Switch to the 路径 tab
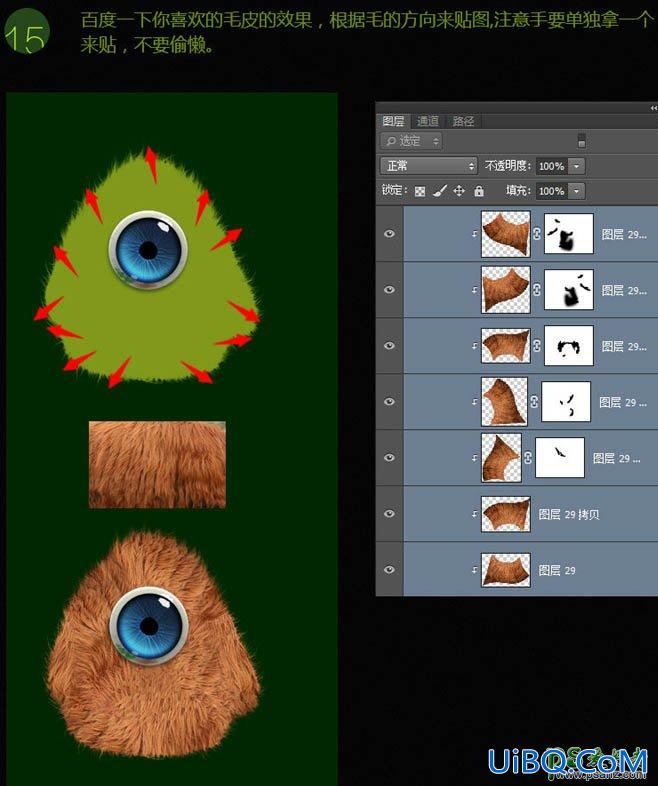658x786 pixels. pos(463,121)
